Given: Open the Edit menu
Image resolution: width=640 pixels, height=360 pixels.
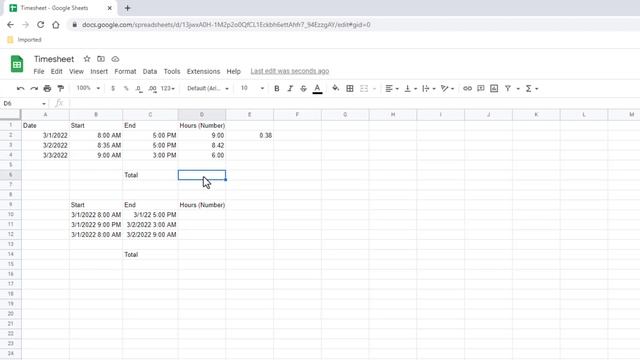Looking at the screenshot, I should coord(56,71).
